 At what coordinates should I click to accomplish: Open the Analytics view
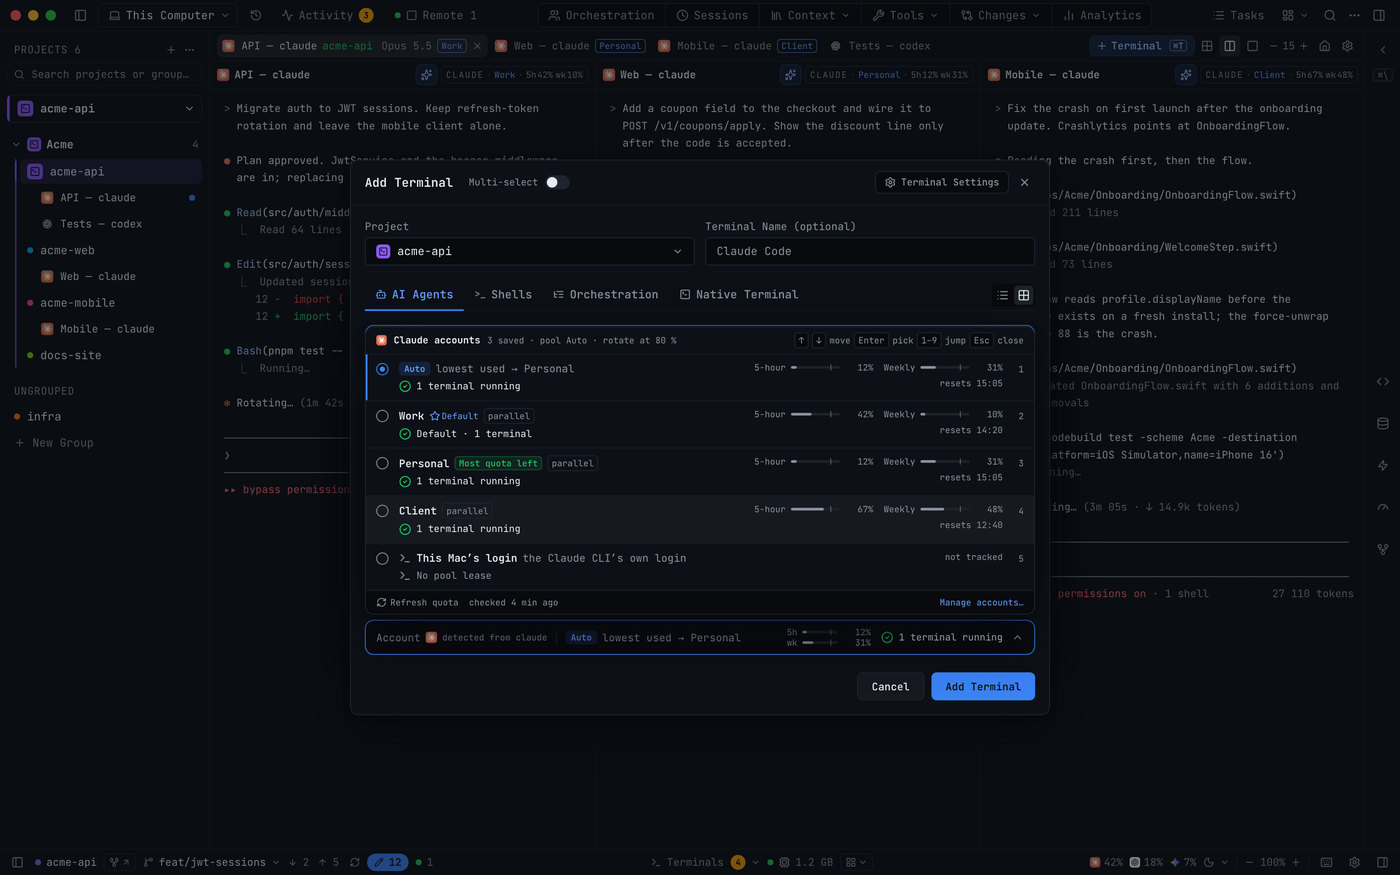tap(1101, 15)
